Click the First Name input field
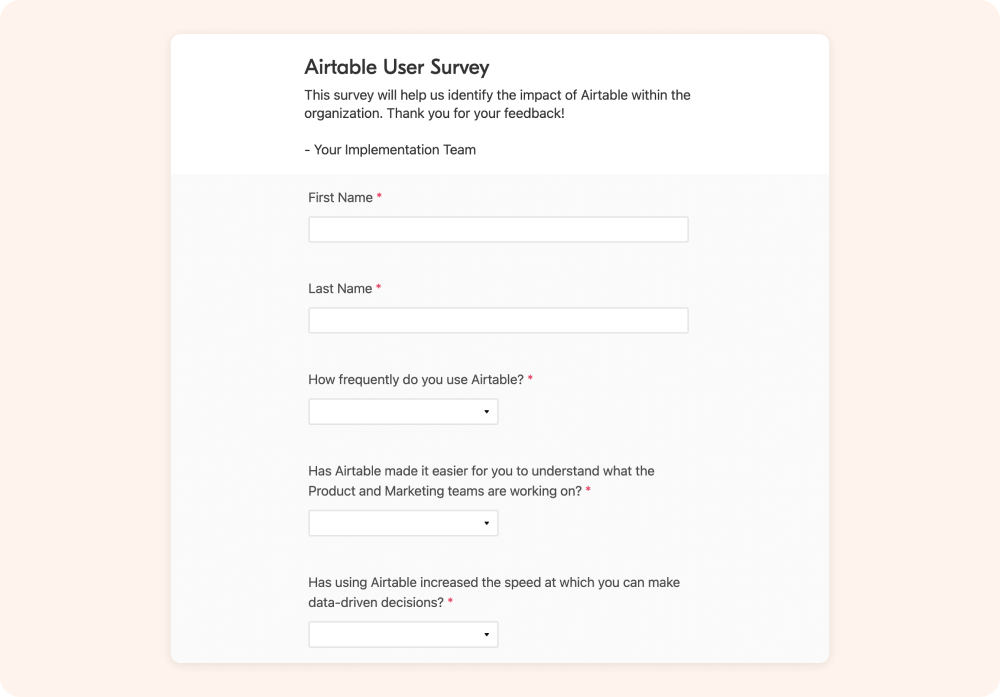Screen dimensions: 1000x697 (497, 229)
